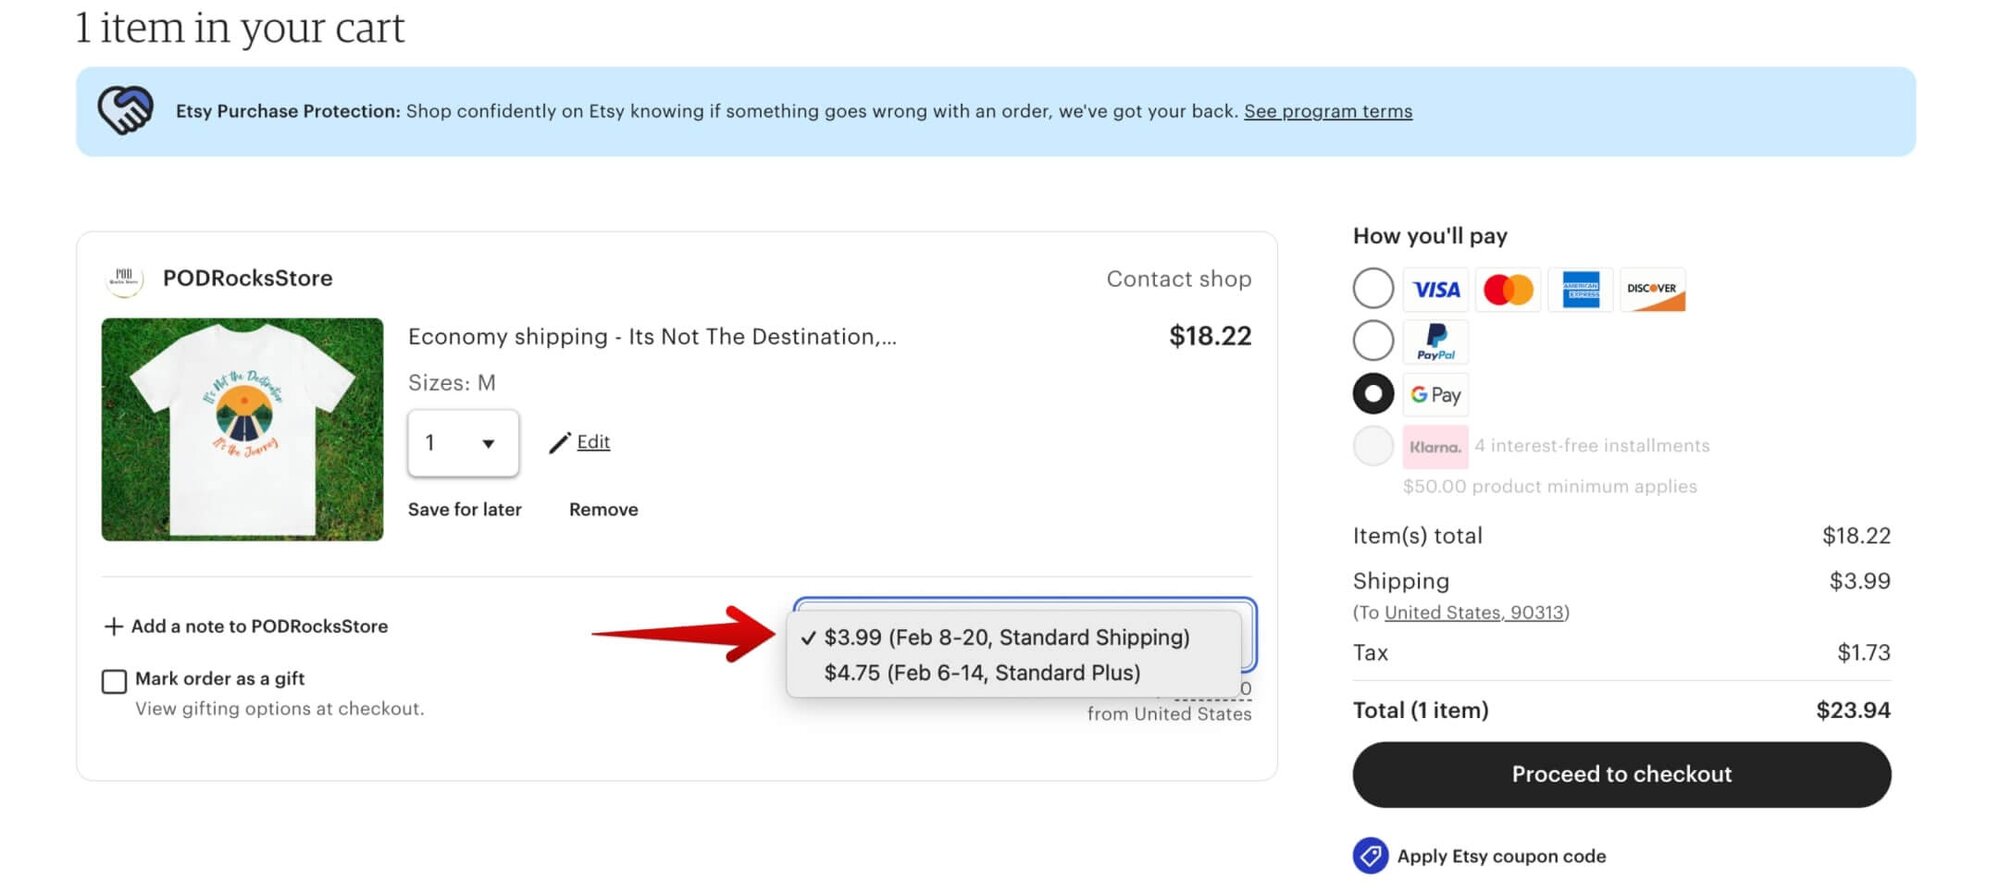Open the PODRocksStore shop name
2000x893 pixels.
tap(248, 278)
